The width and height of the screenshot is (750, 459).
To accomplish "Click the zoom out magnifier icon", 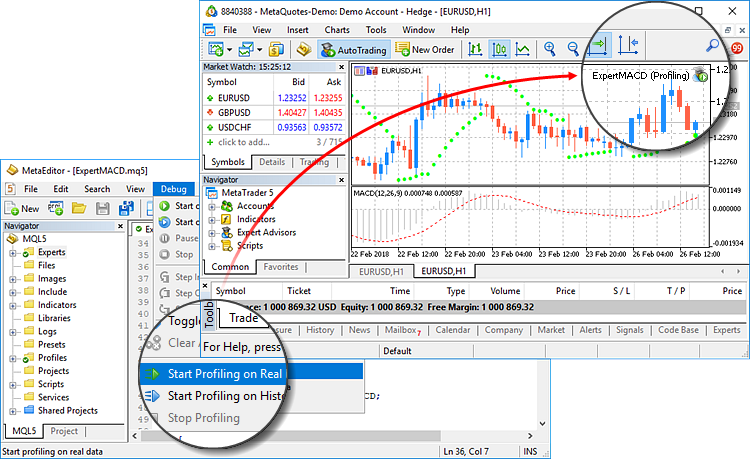I will (573, 49).
